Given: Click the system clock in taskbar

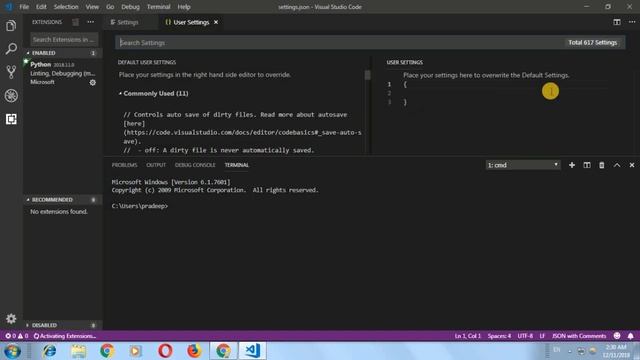Looking at the screenshot, I should [616, 351].
